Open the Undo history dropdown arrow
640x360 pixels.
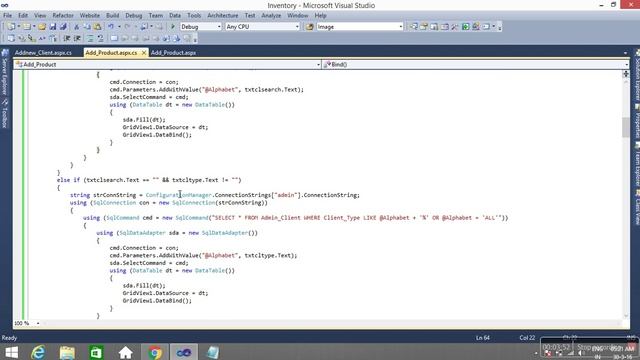[119, 27]
